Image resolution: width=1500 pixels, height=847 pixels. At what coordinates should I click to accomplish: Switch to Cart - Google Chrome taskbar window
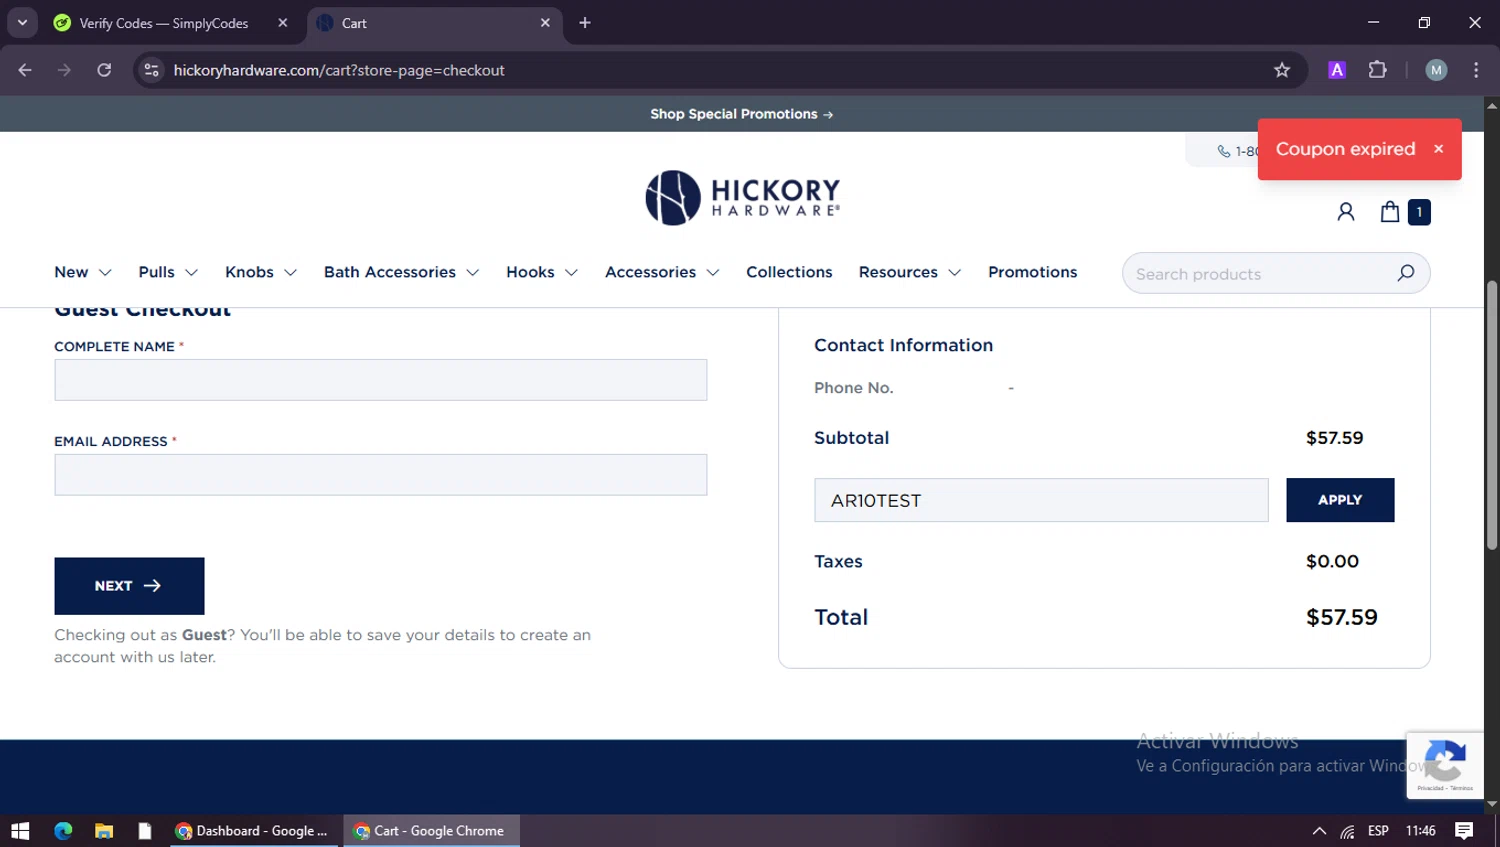[x=431, y=831]
